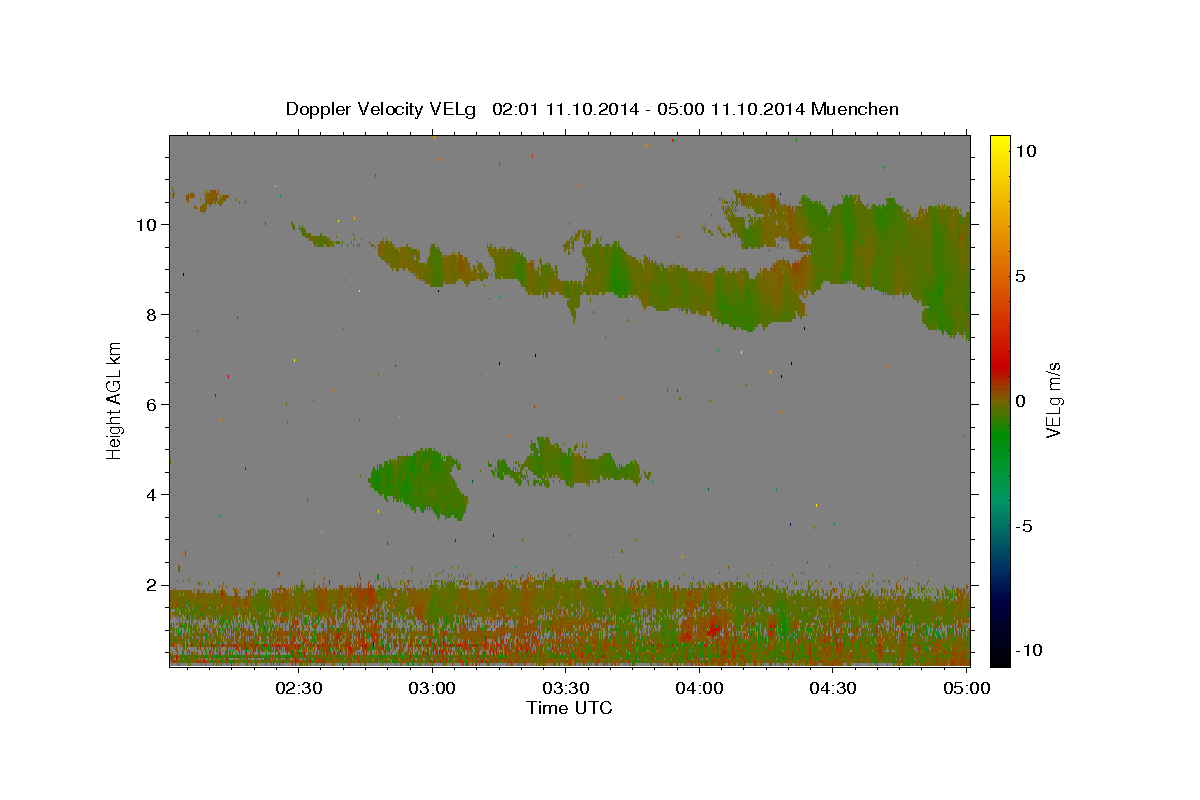The width and height of the screenshot is (1200, 800).
Task: Select the 02:30 time tick label
Action: [x=298, y=688]
